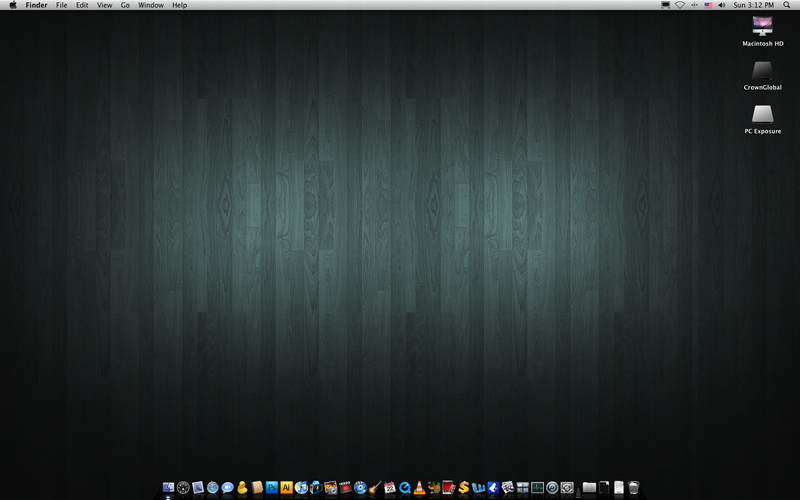Viewport: 800px width, 500px height.
Task: Click the Finder icon in dock
Action: (168, 488)
